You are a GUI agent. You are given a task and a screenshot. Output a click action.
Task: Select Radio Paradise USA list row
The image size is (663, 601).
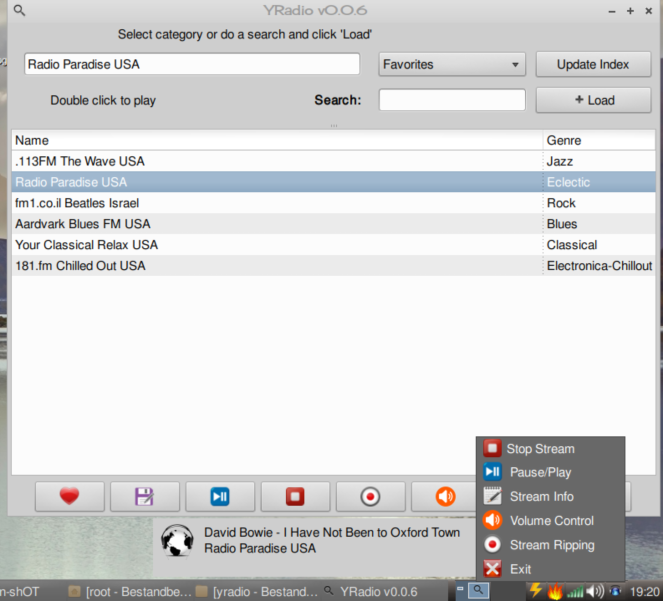tap(334, 182)
